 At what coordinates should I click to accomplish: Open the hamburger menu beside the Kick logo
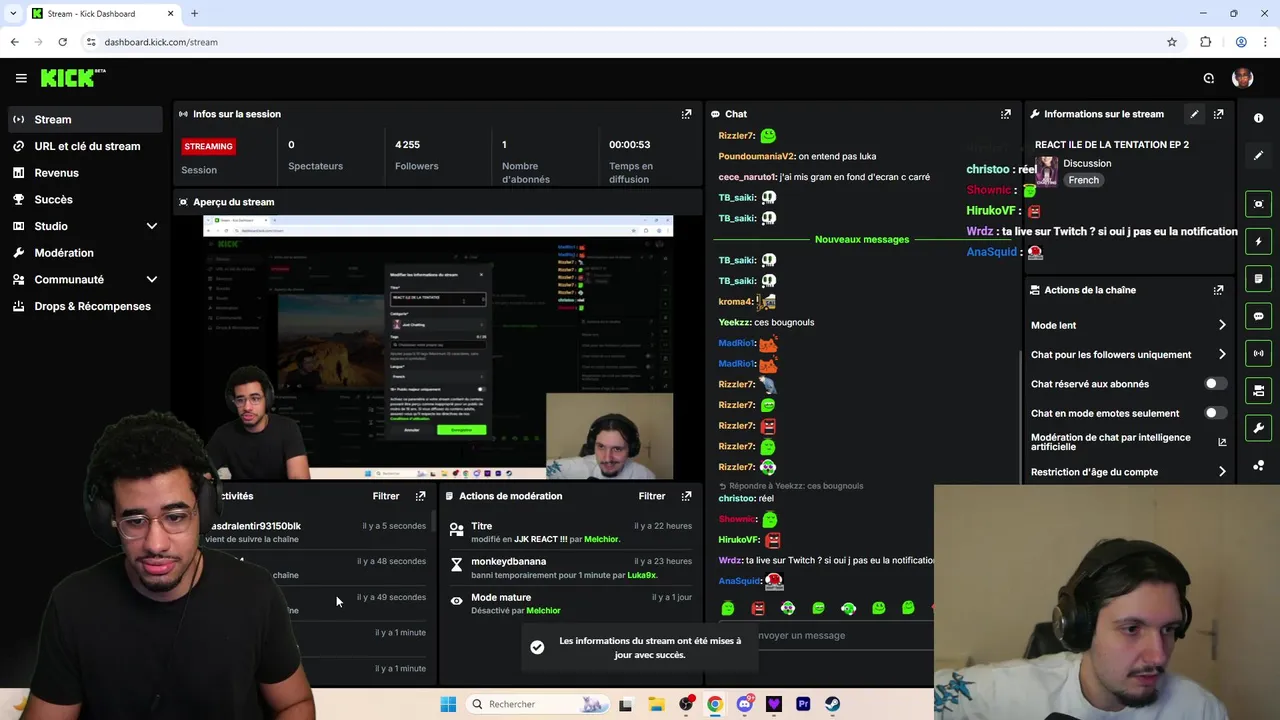21,78
